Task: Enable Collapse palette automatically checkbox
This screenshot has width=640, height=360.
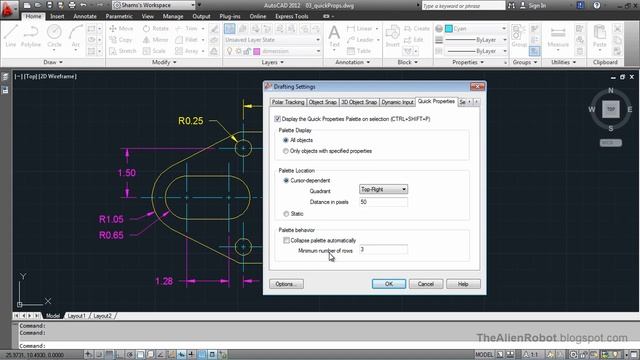Action: click(x=286, y=240)
